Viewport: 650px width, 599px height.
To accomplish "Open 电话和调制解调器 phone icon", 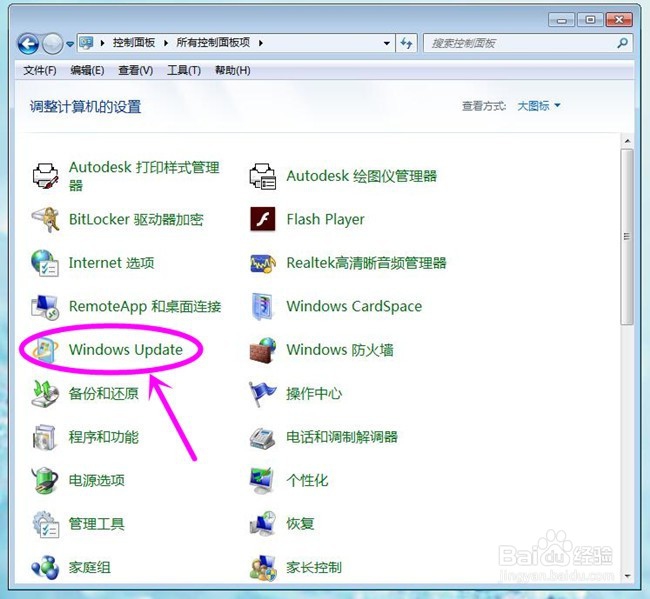I will 262,438.
